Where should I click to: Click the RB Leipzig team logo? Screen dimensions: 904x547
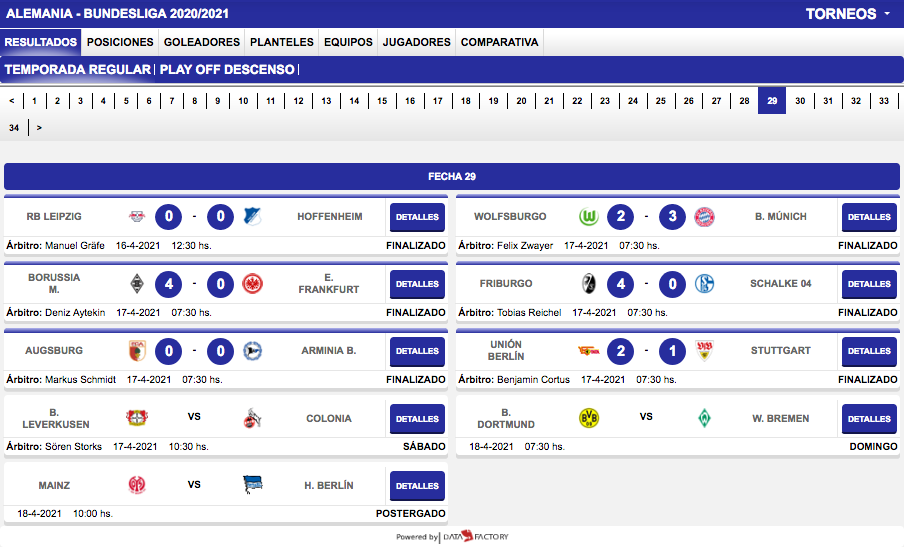tap(137, 217)
